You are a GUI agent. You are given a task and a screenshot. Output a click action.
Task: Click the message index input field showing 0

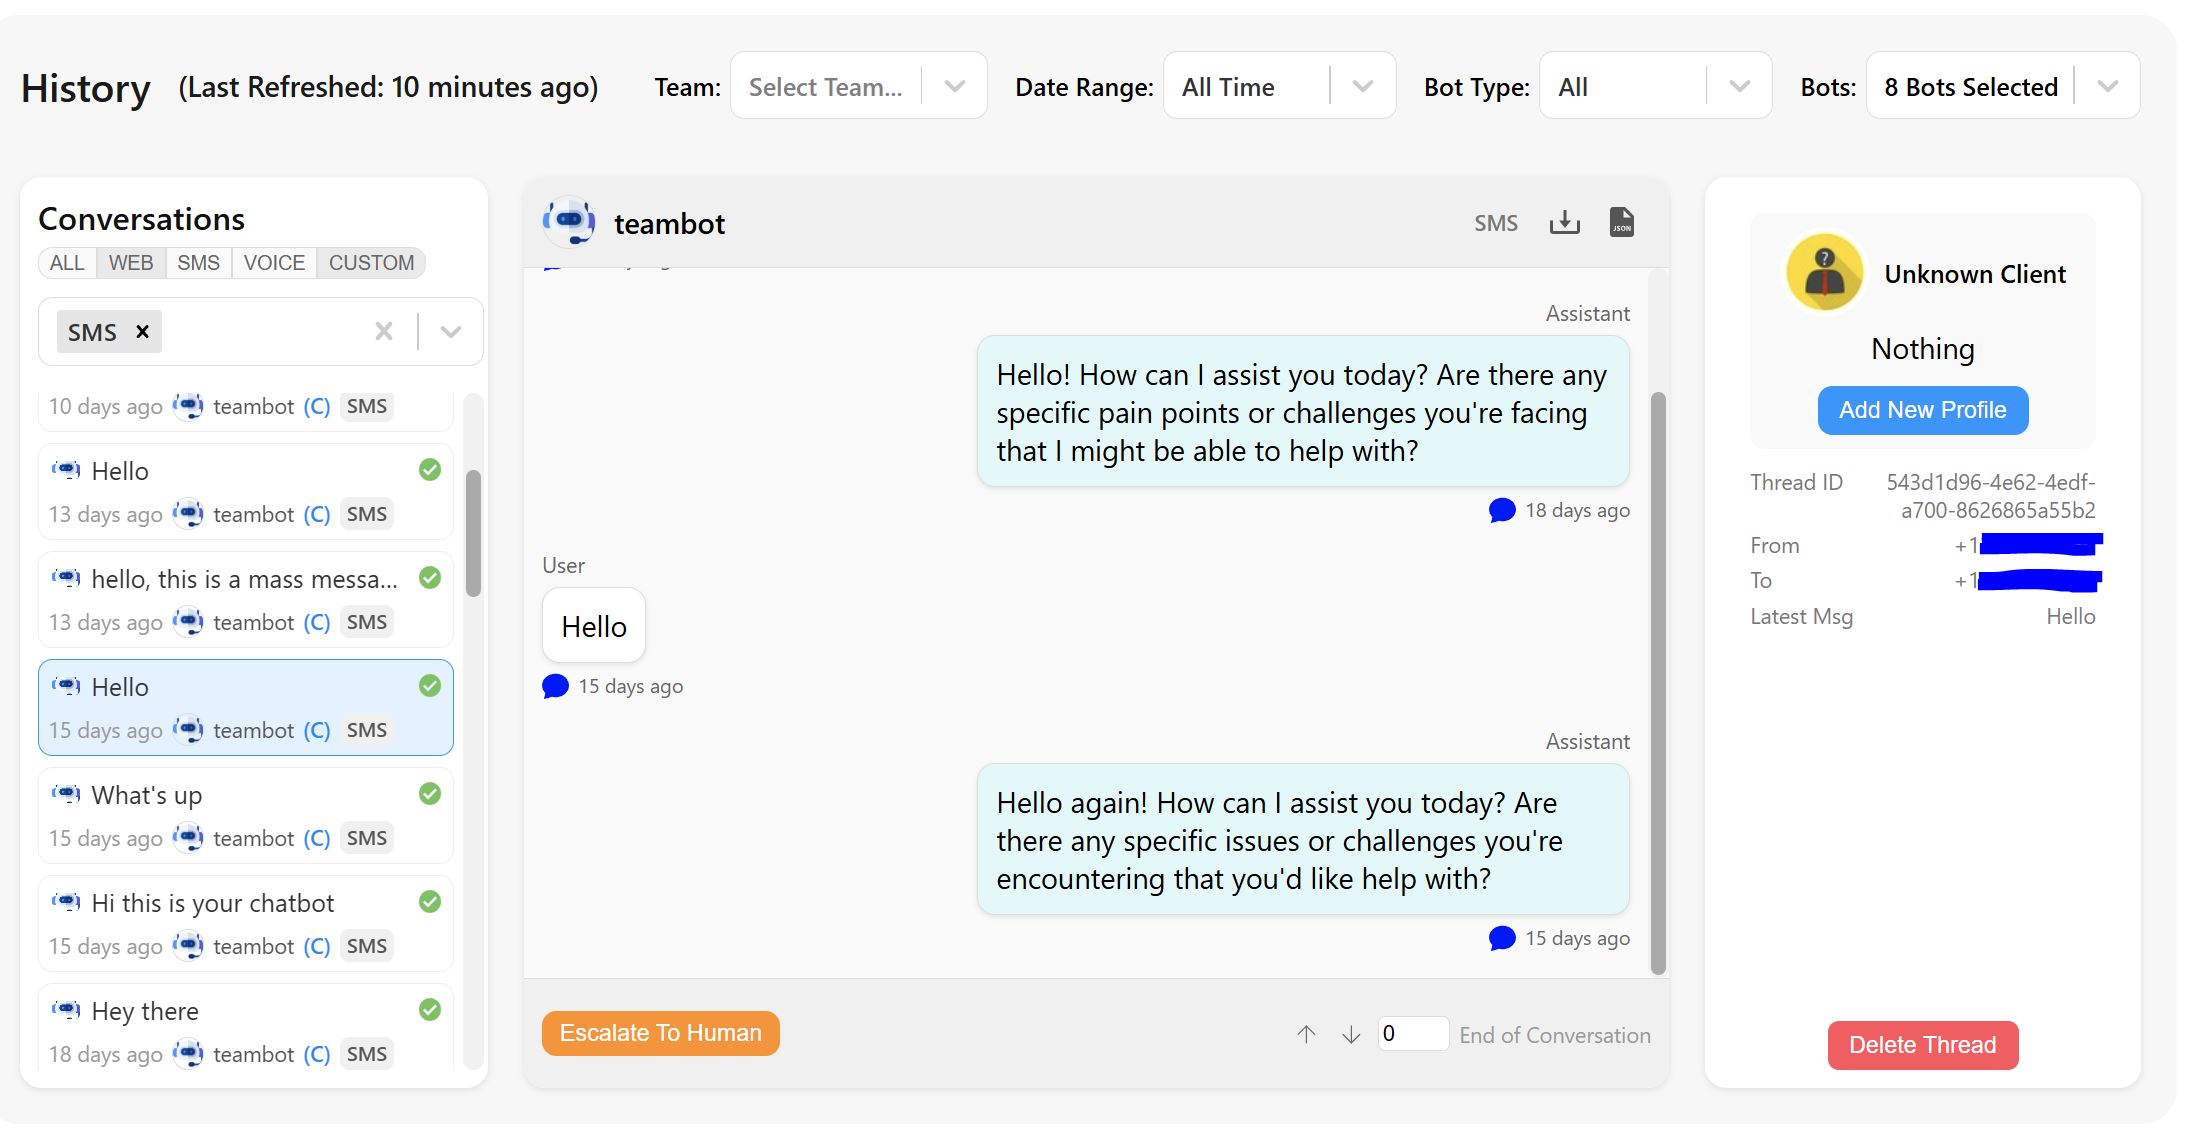[x=1413, y=1034]
